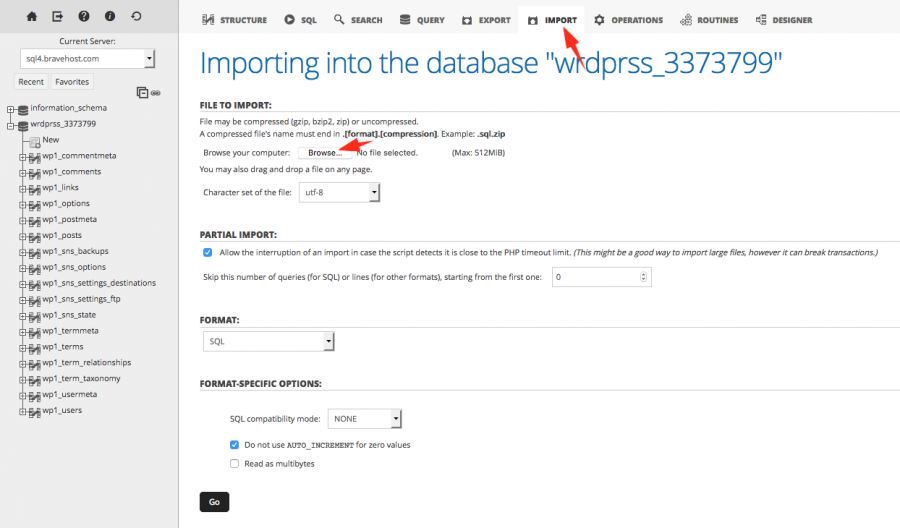Click the wp1_termmeta table icon
This screenshot has width=900, height=528.
click(x=34, y=332)
